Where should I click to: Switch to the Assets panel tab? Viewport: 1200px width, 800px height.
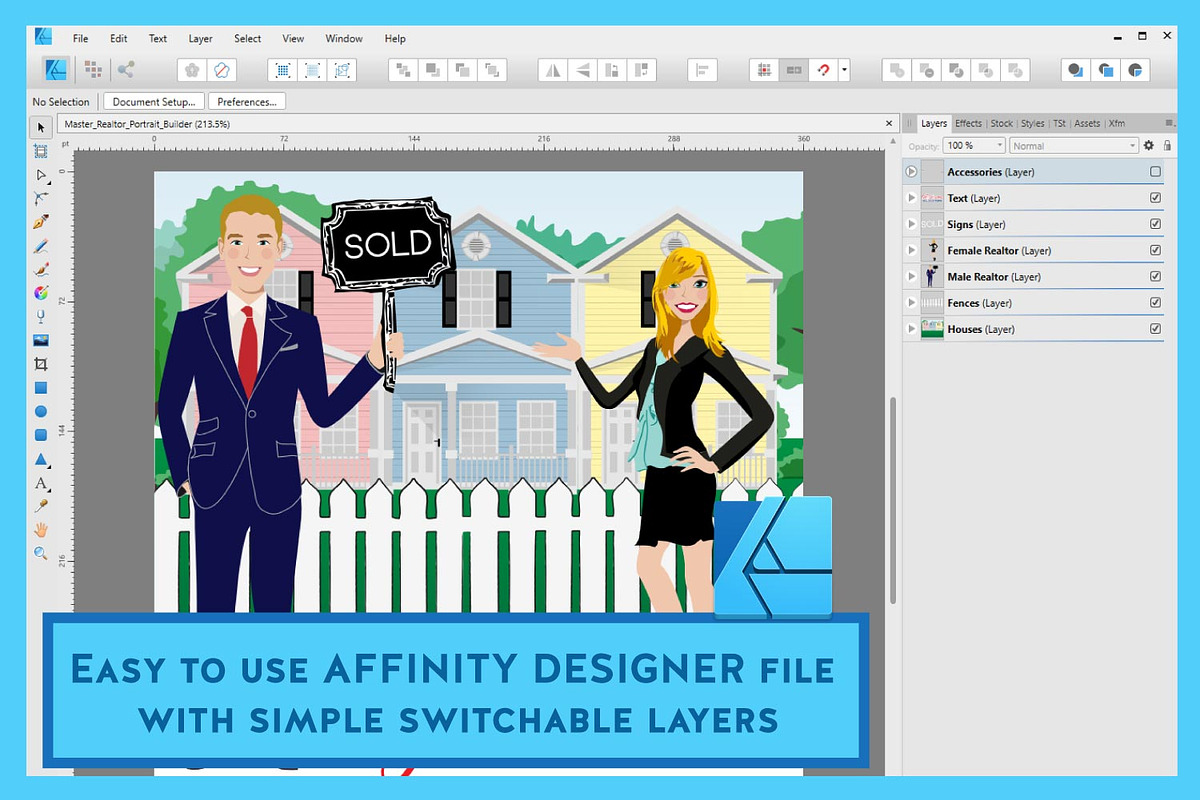point(1087,124)
